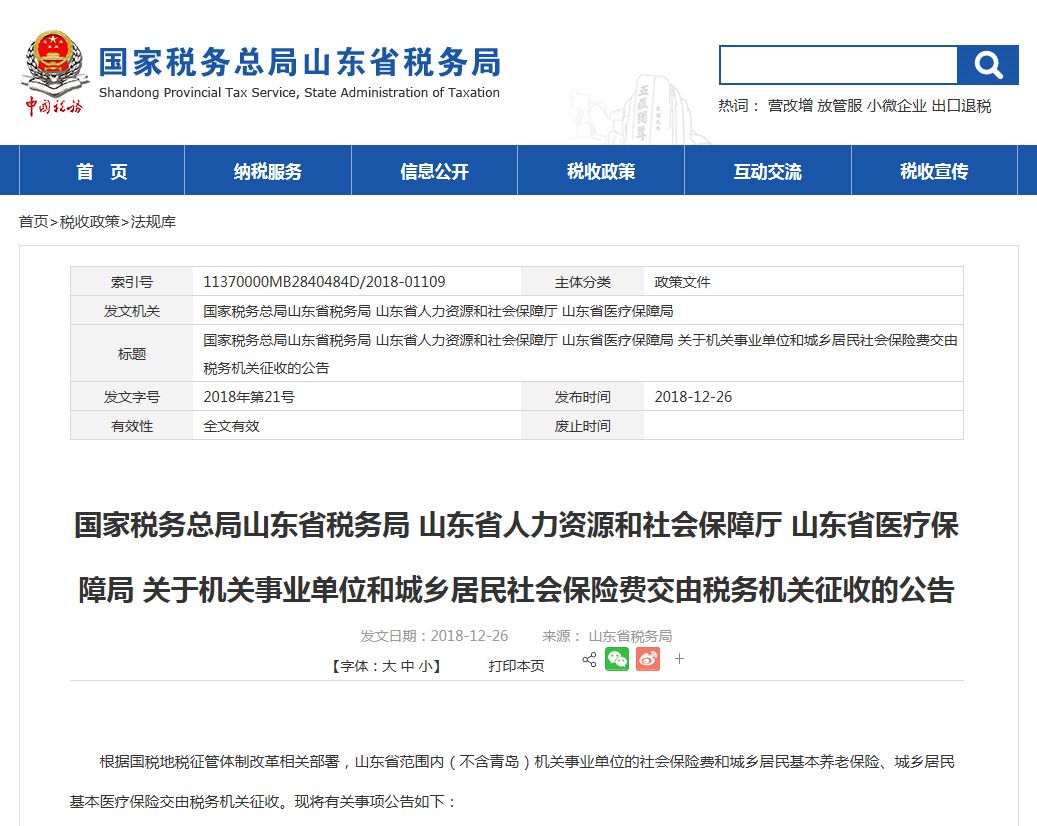Open the 纳税服务 navigation tab

coord(268,171)
